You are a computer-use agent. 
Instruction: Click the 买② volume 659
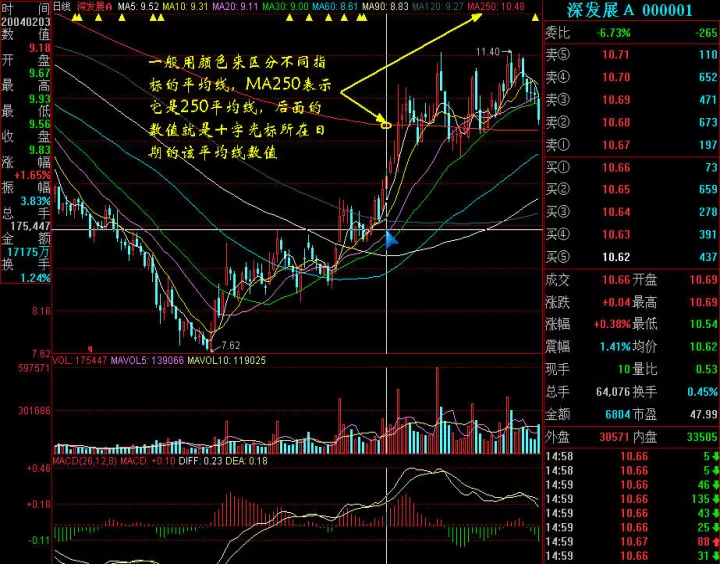pyautogui.click(x=708, y=190)
